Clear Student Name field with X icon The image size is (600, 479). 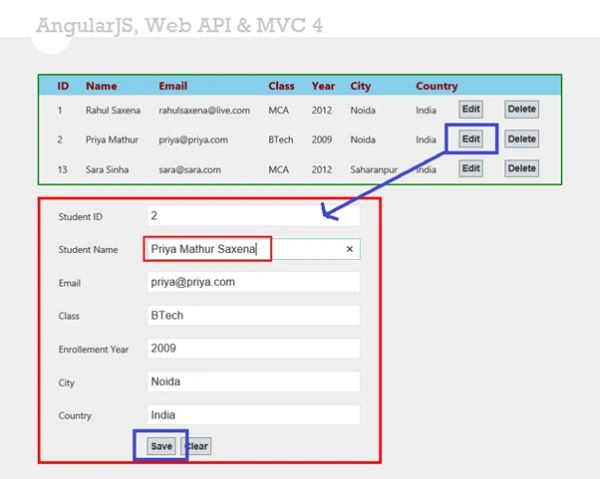click(349, 249)
